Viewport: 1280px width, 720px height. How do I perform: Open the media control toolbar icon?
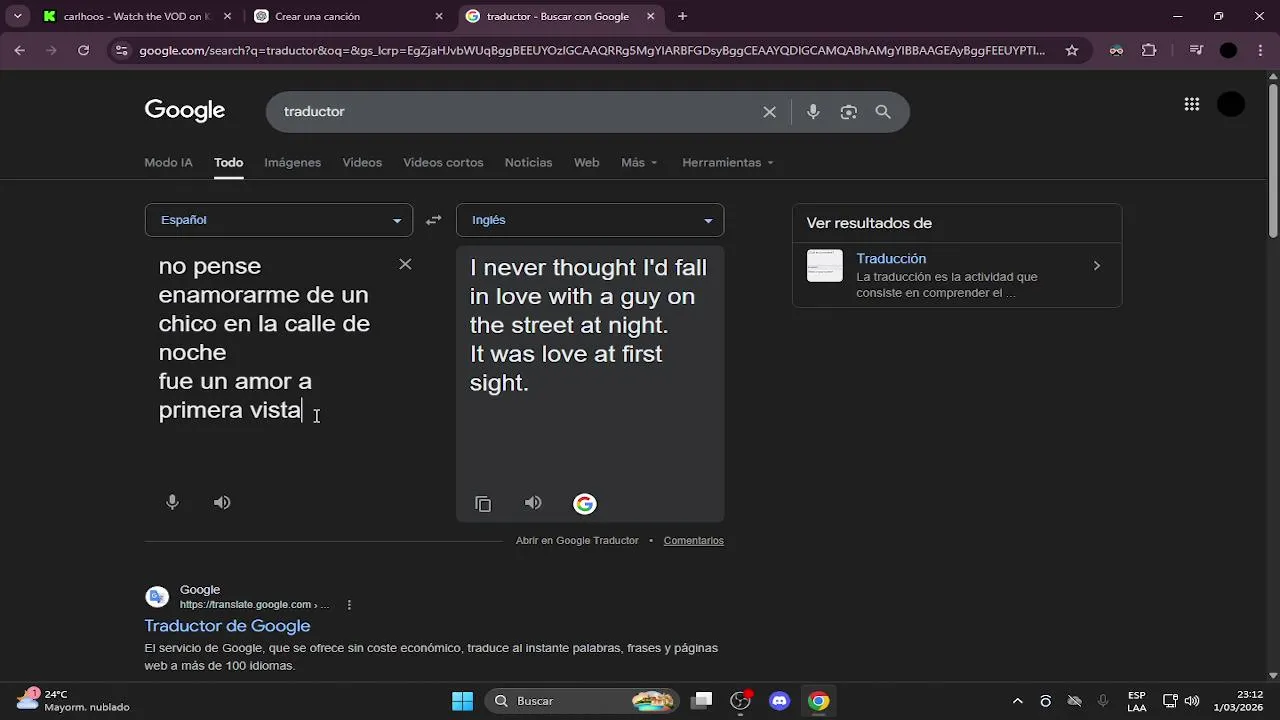click(x=1197, y=50)
